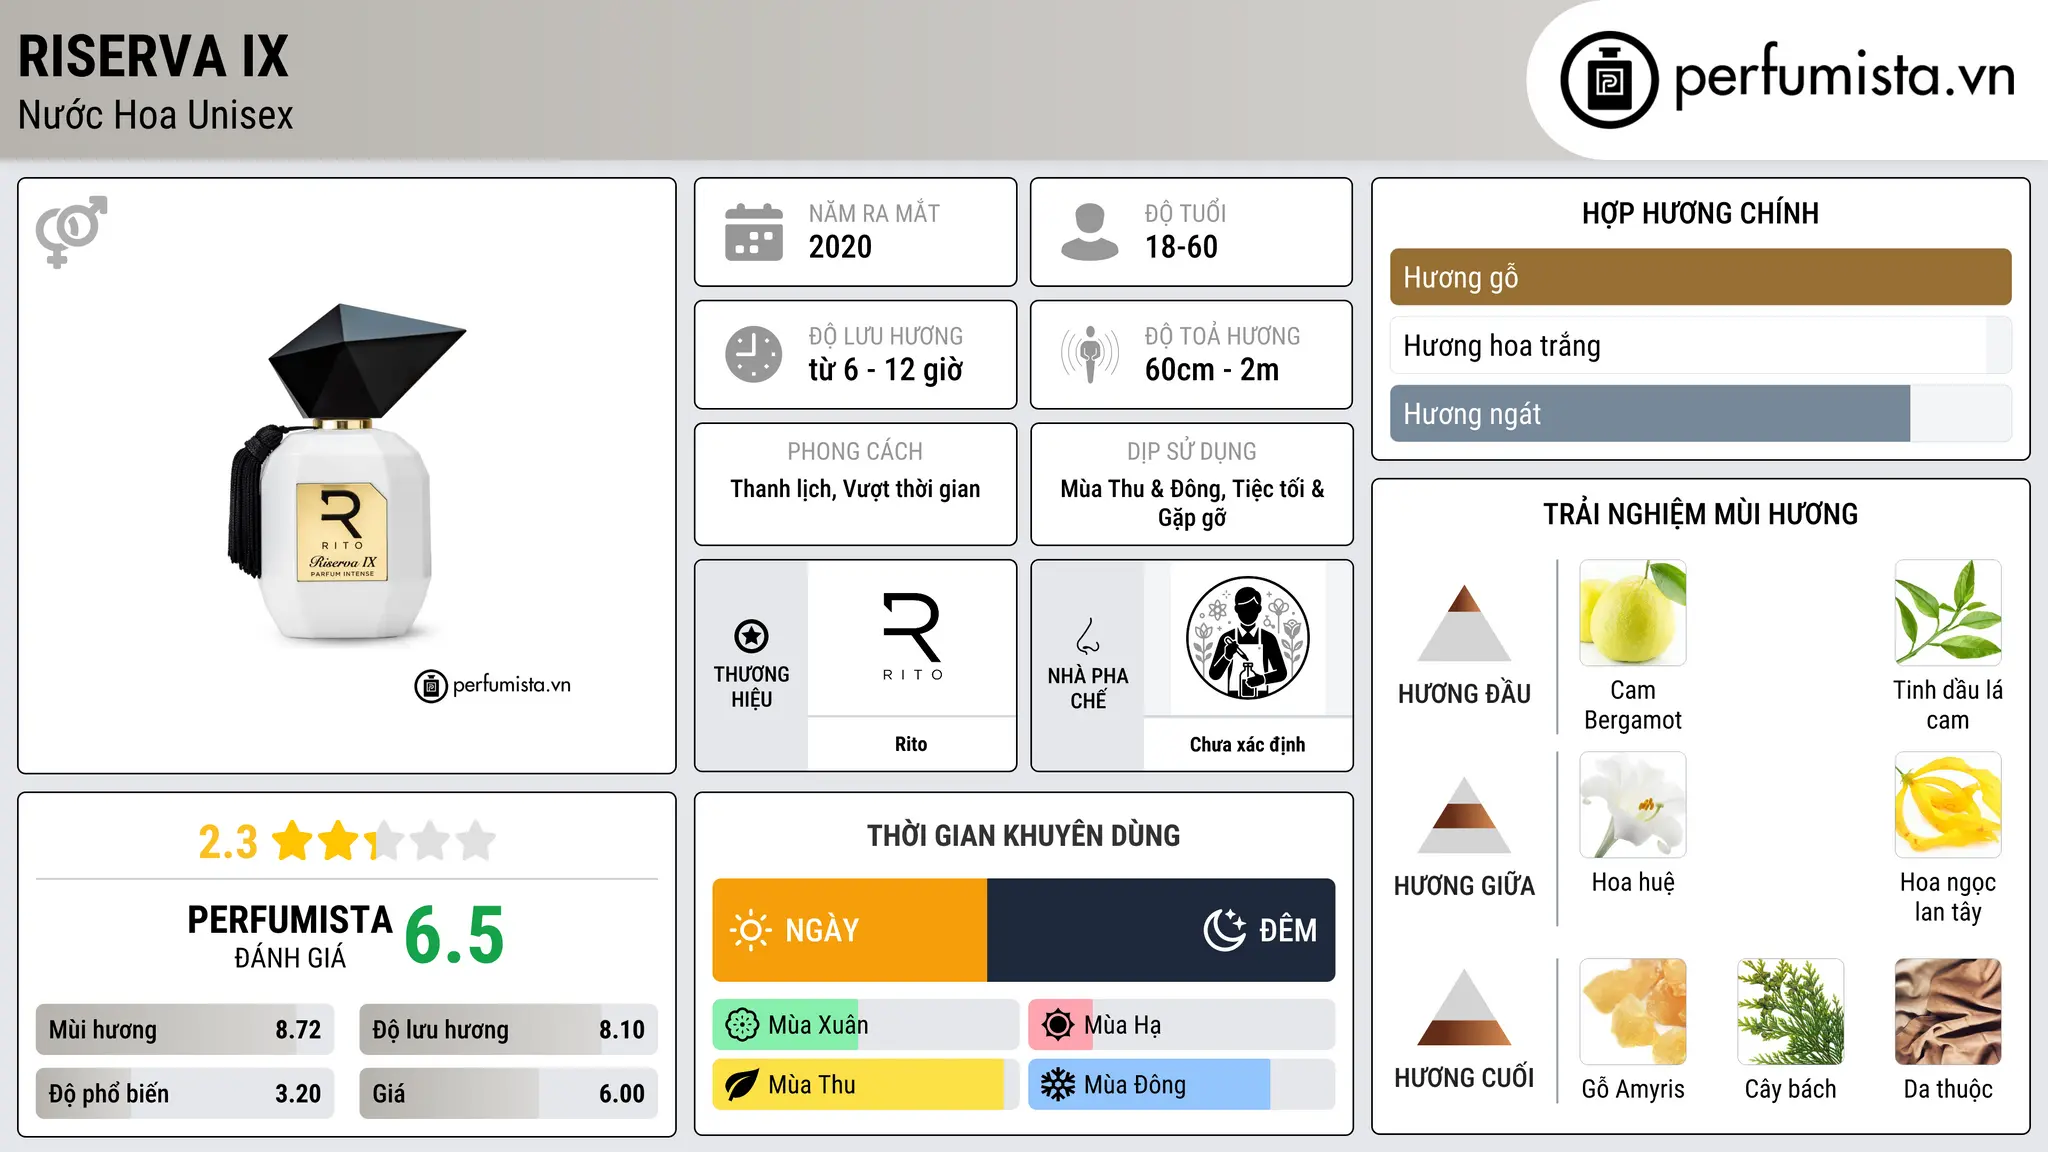Click the flower icon for Mùa Xuân
2048x1152 pixels.
[x=742, y=1025]
